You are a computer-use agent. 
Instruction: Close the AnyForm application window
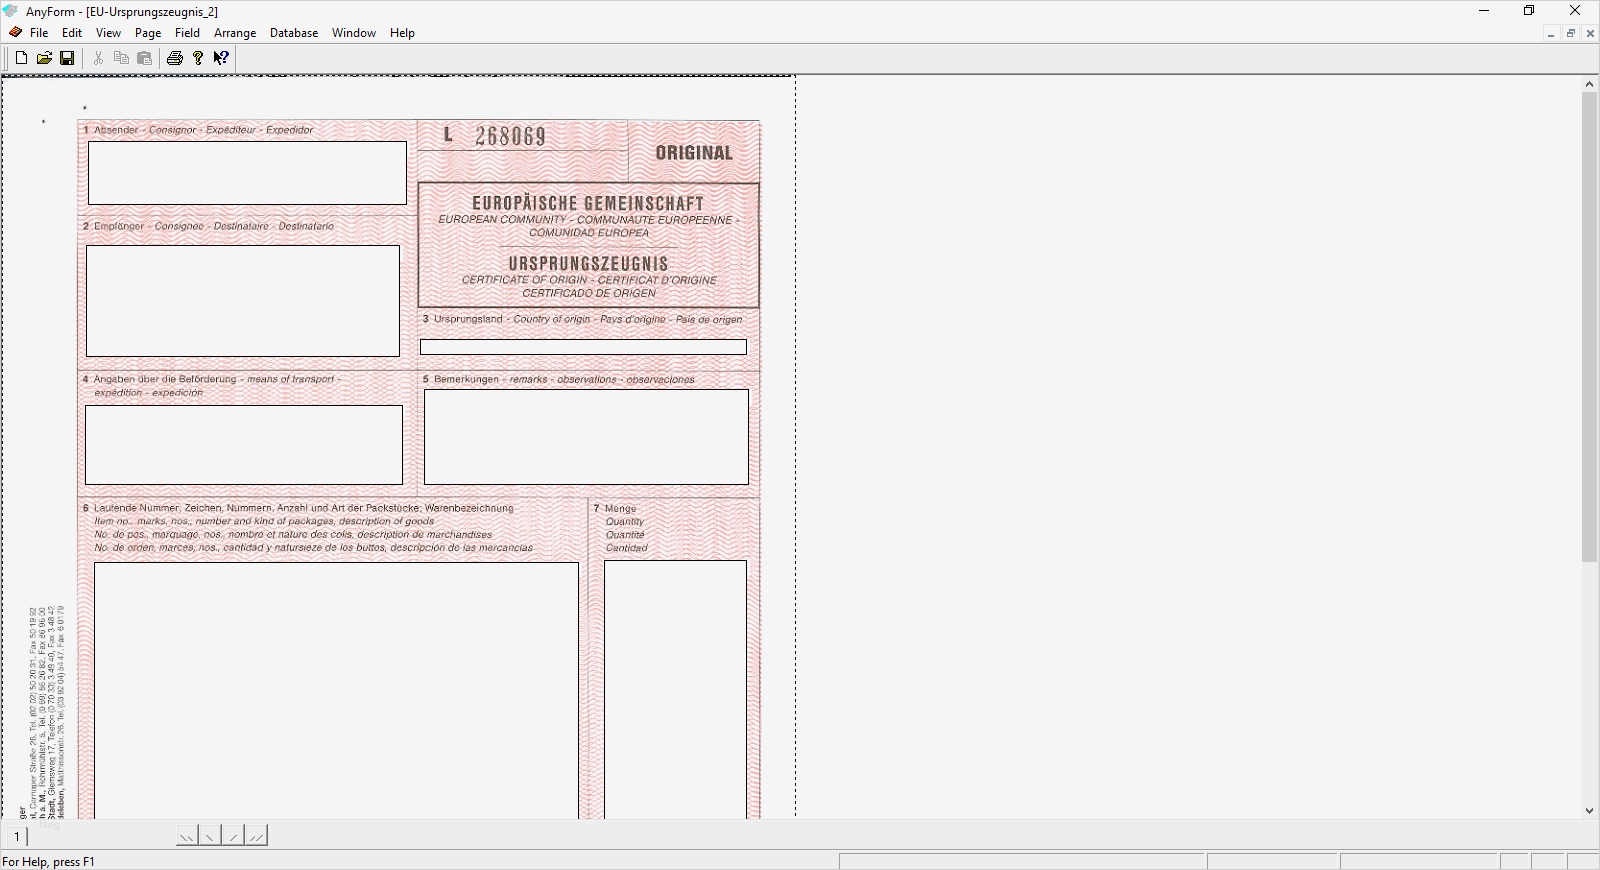(x=1575, y=11)
